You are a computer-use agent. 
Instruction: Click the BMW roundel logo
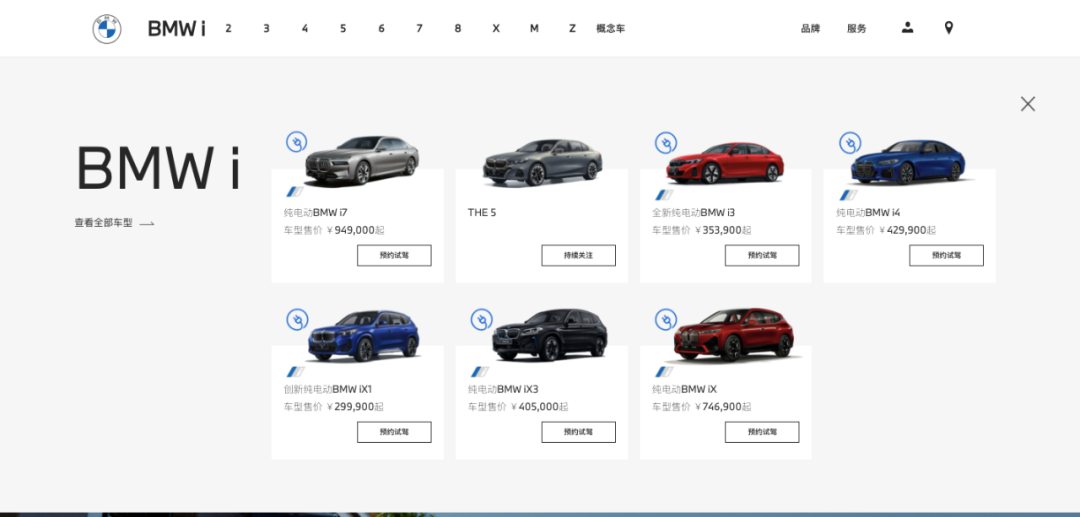pos(107,29)
